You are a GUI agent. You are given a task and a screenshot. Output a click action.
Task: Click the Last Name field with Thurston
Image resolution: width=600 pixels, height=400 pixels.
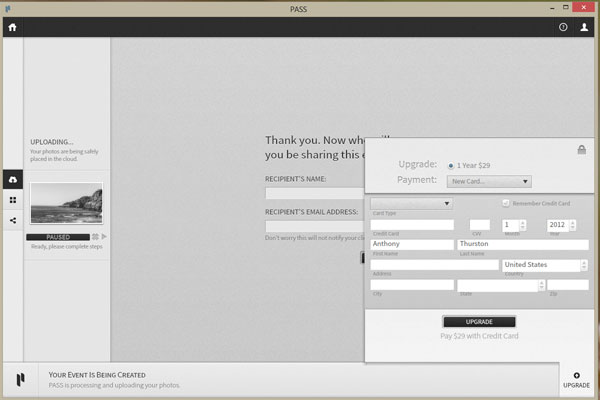(523, 244)
